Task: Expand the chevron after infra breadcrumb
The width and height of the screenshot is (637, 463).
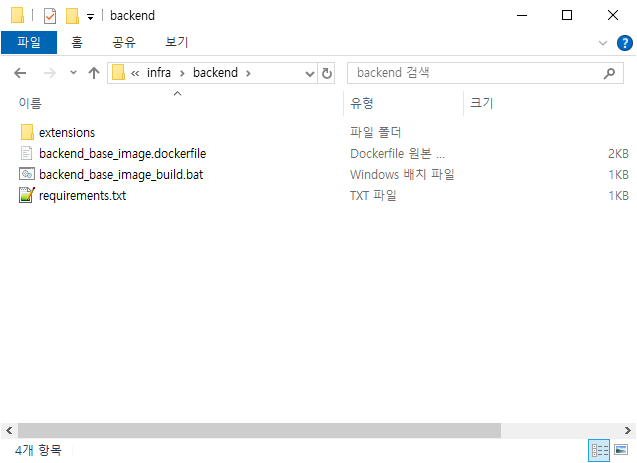Action: pyautogui.click(x=182, y=74)
